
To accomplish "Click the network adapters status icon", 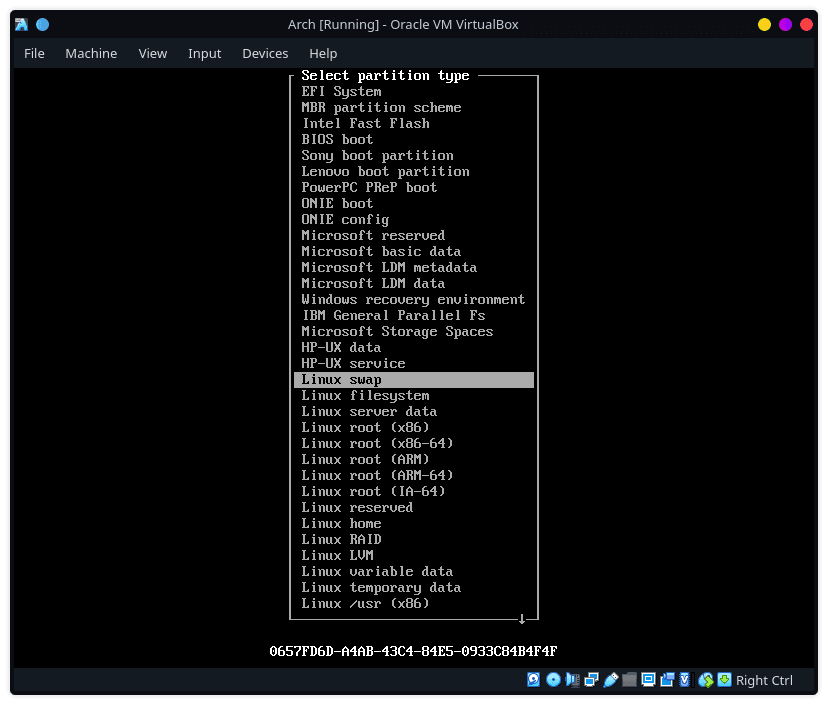I will pyautogui.click(x=591, y=680).
